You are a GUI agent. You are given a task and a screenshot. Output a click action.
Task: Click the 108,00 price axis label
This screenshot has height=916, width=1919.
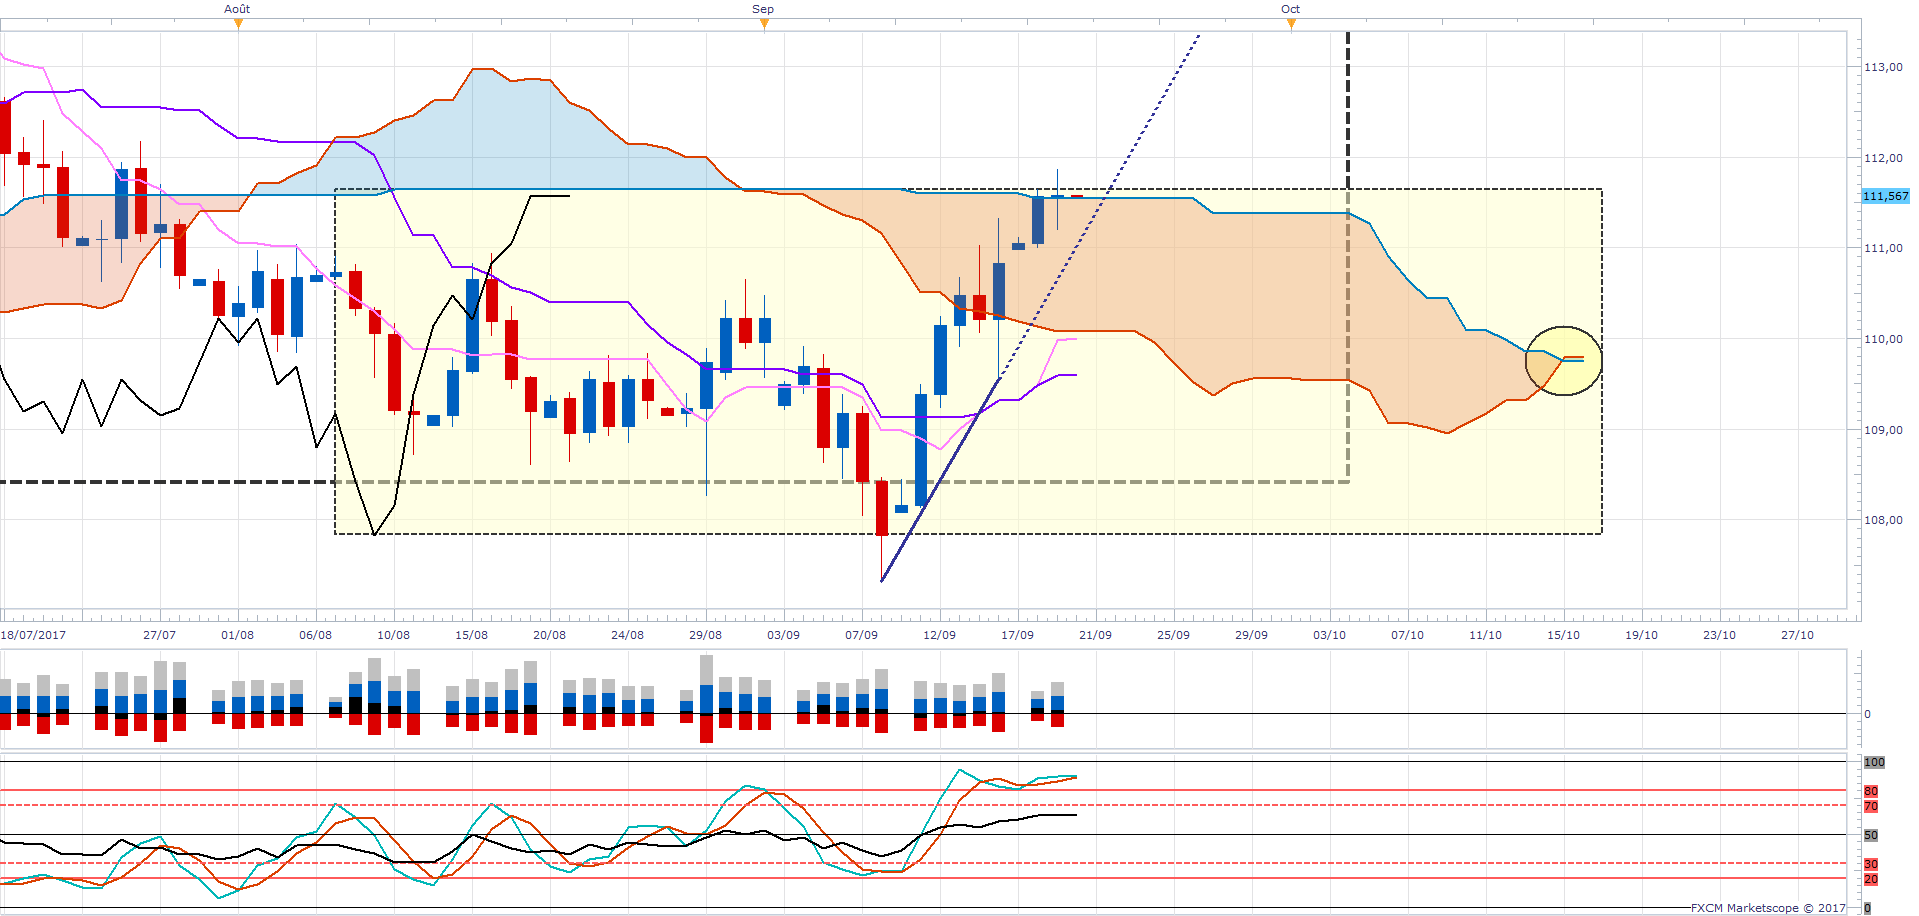click(1883, 520)
